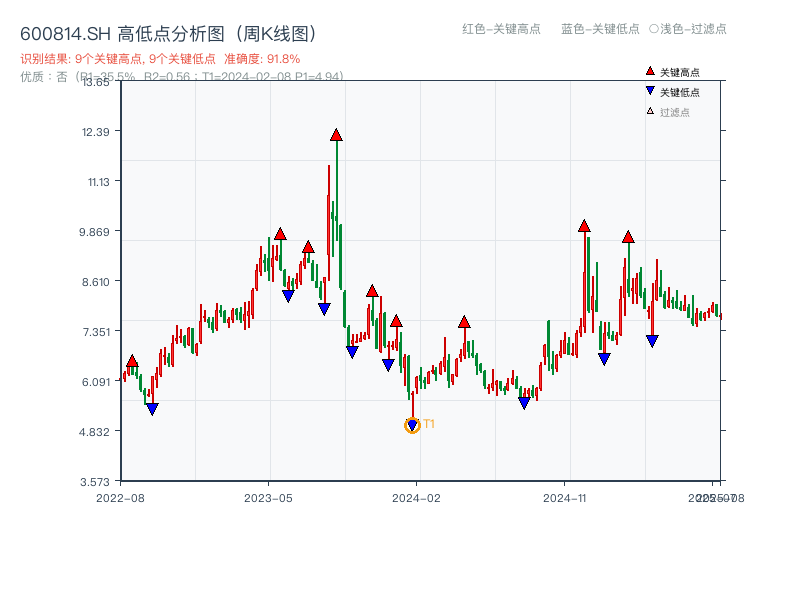Click the hollow 过滤点 triangle legend icon
This screenshot has height=600, width=800.
click(x=648, y=112)
